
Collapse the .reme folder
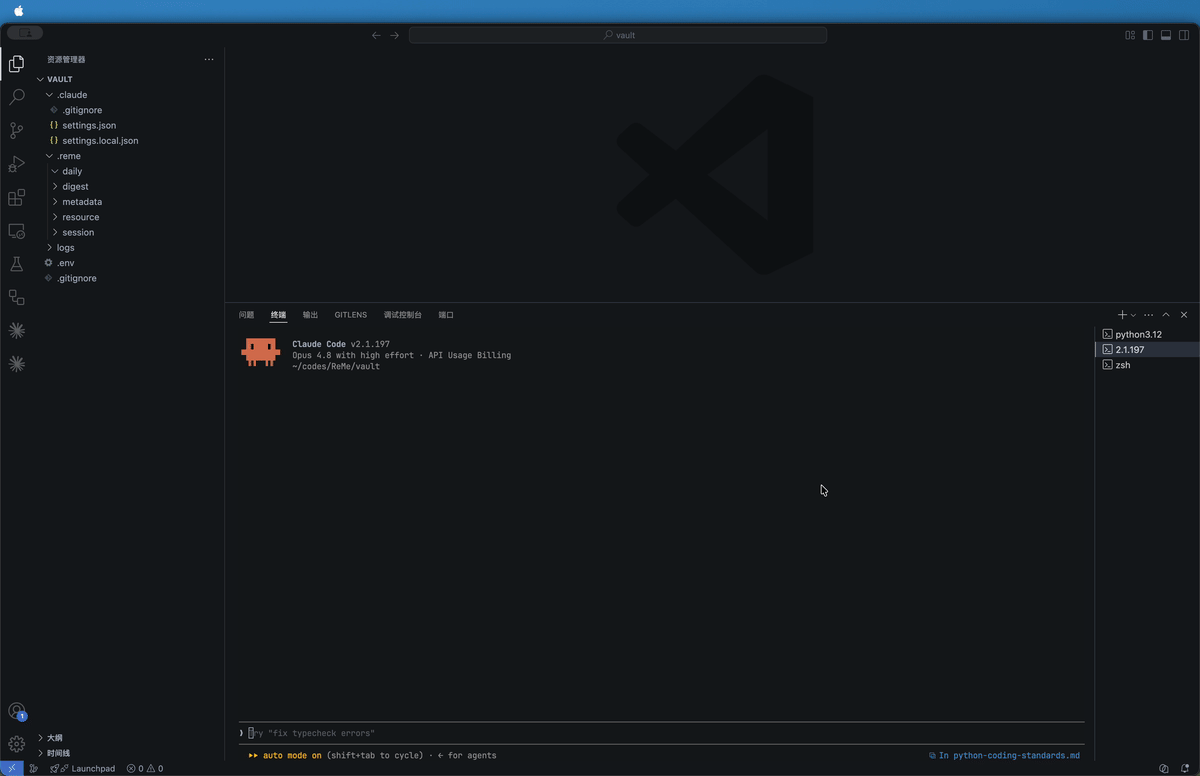[130, 156]
